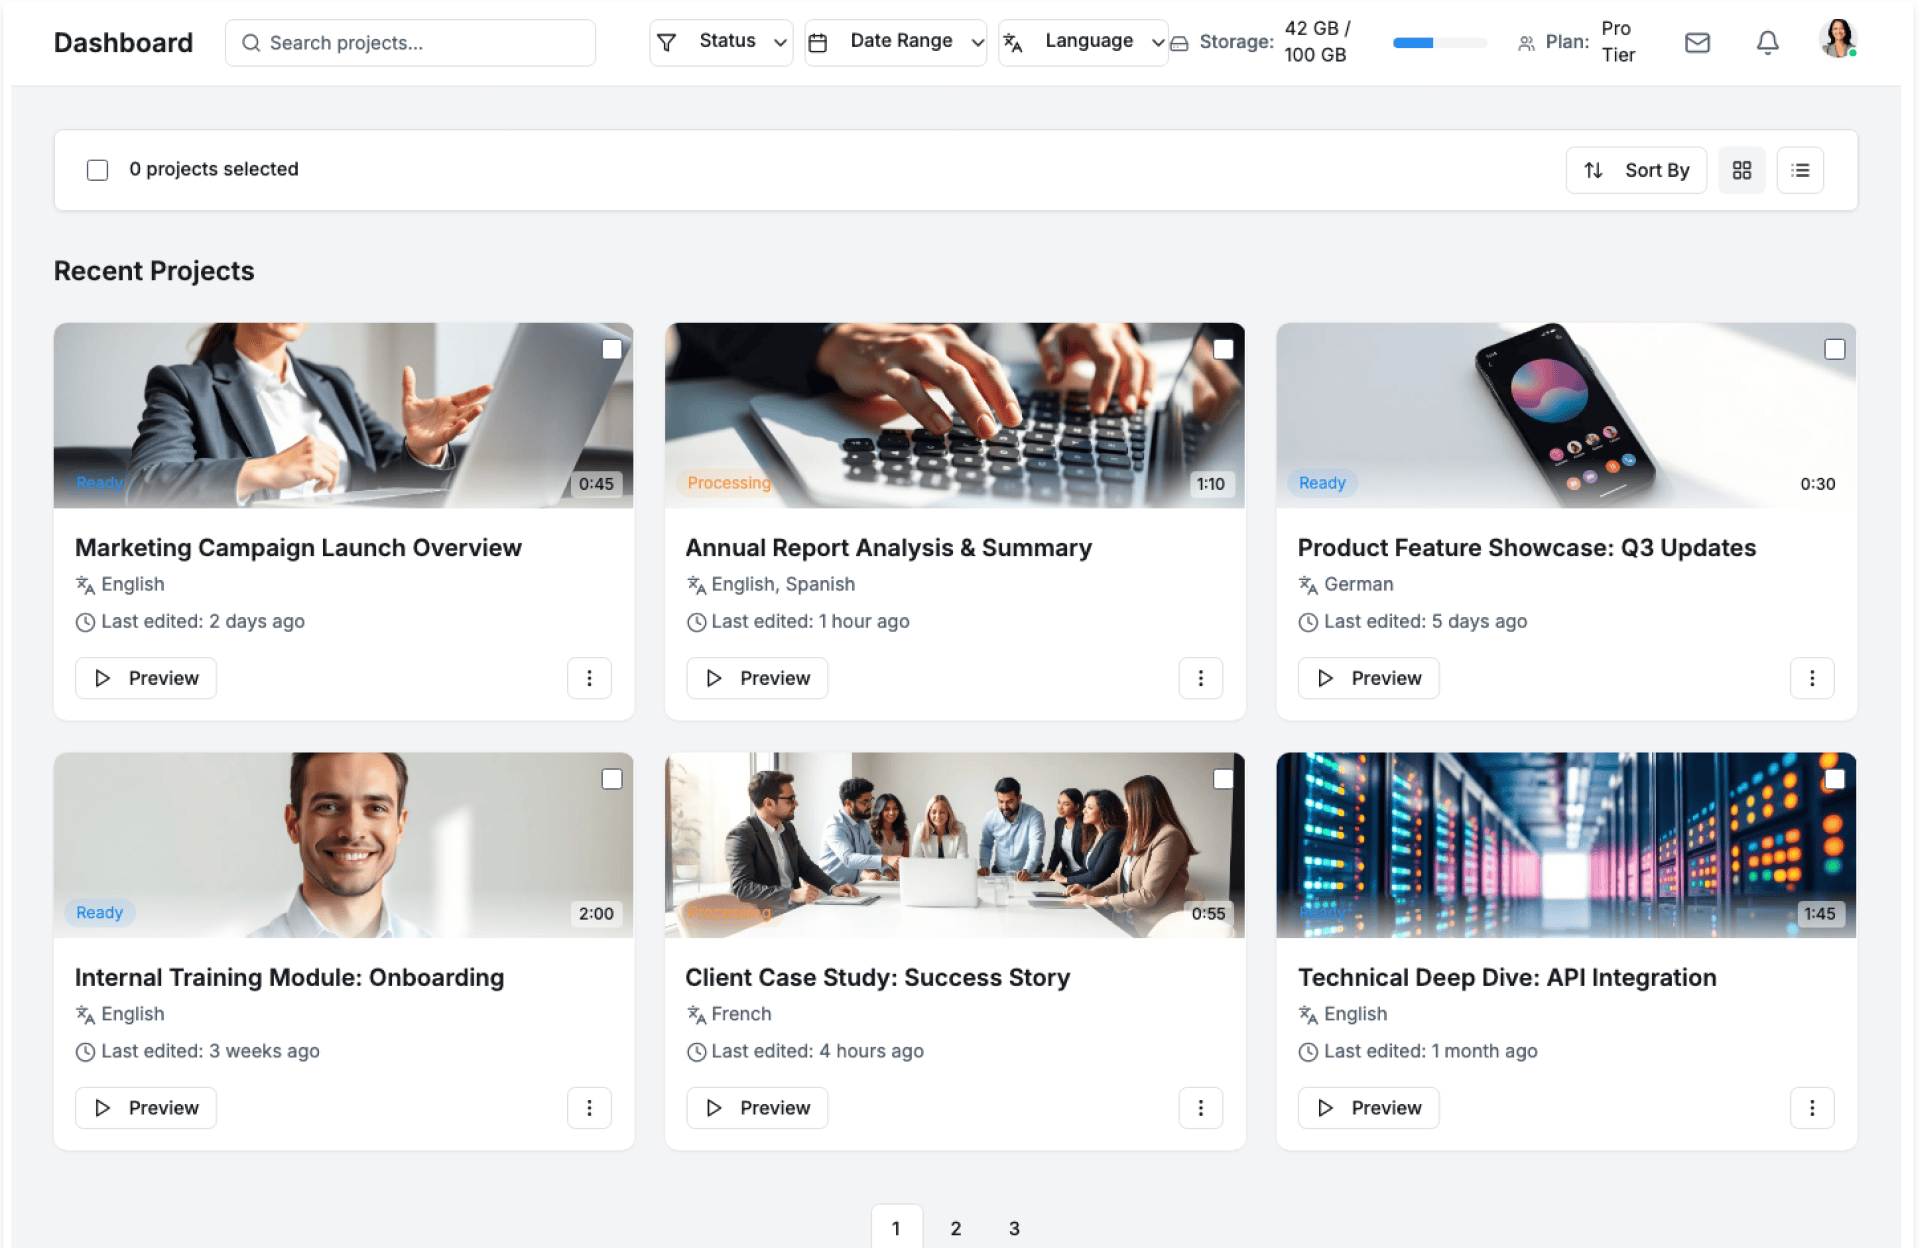This screenshot has width=1920, height=1248.
Task: Expand the Language filter dropdown
Action: tap(1083, 42)
